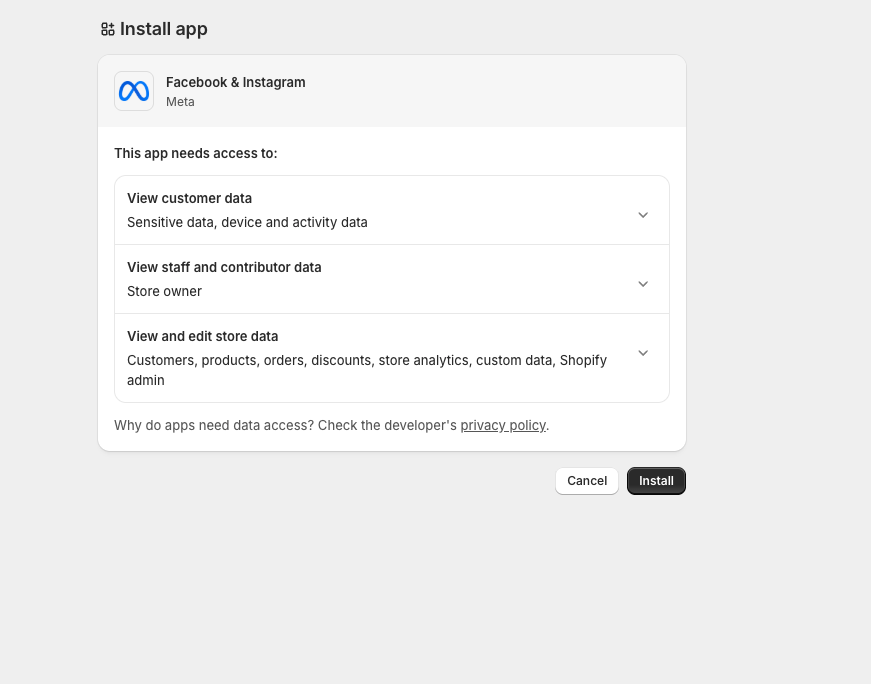This screenshot has width=871, height=684.
Task: Click the Install app grid icon
Action: click(108, 29)
